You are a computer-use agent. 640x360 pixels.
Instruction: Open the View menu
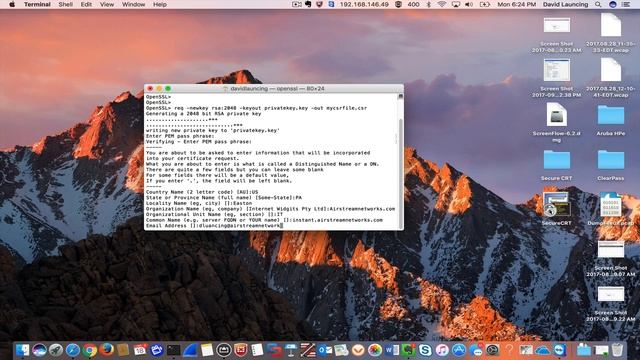[107, 4]
